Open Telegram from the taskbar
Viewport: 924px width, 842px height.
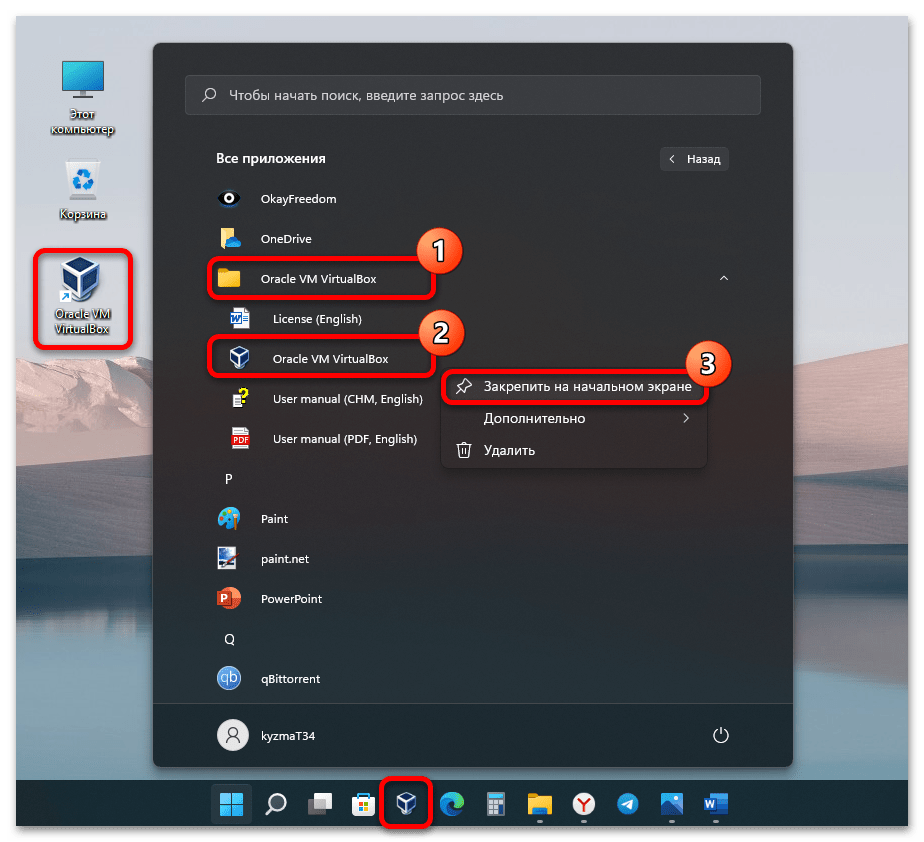pos(628,804)
